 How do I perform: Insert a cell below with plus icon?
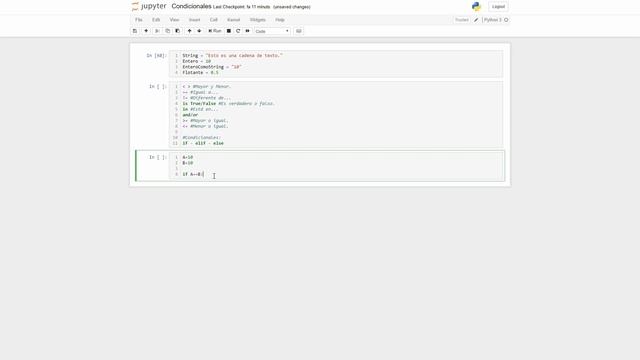pyautogui.click(x=146, y=31)
